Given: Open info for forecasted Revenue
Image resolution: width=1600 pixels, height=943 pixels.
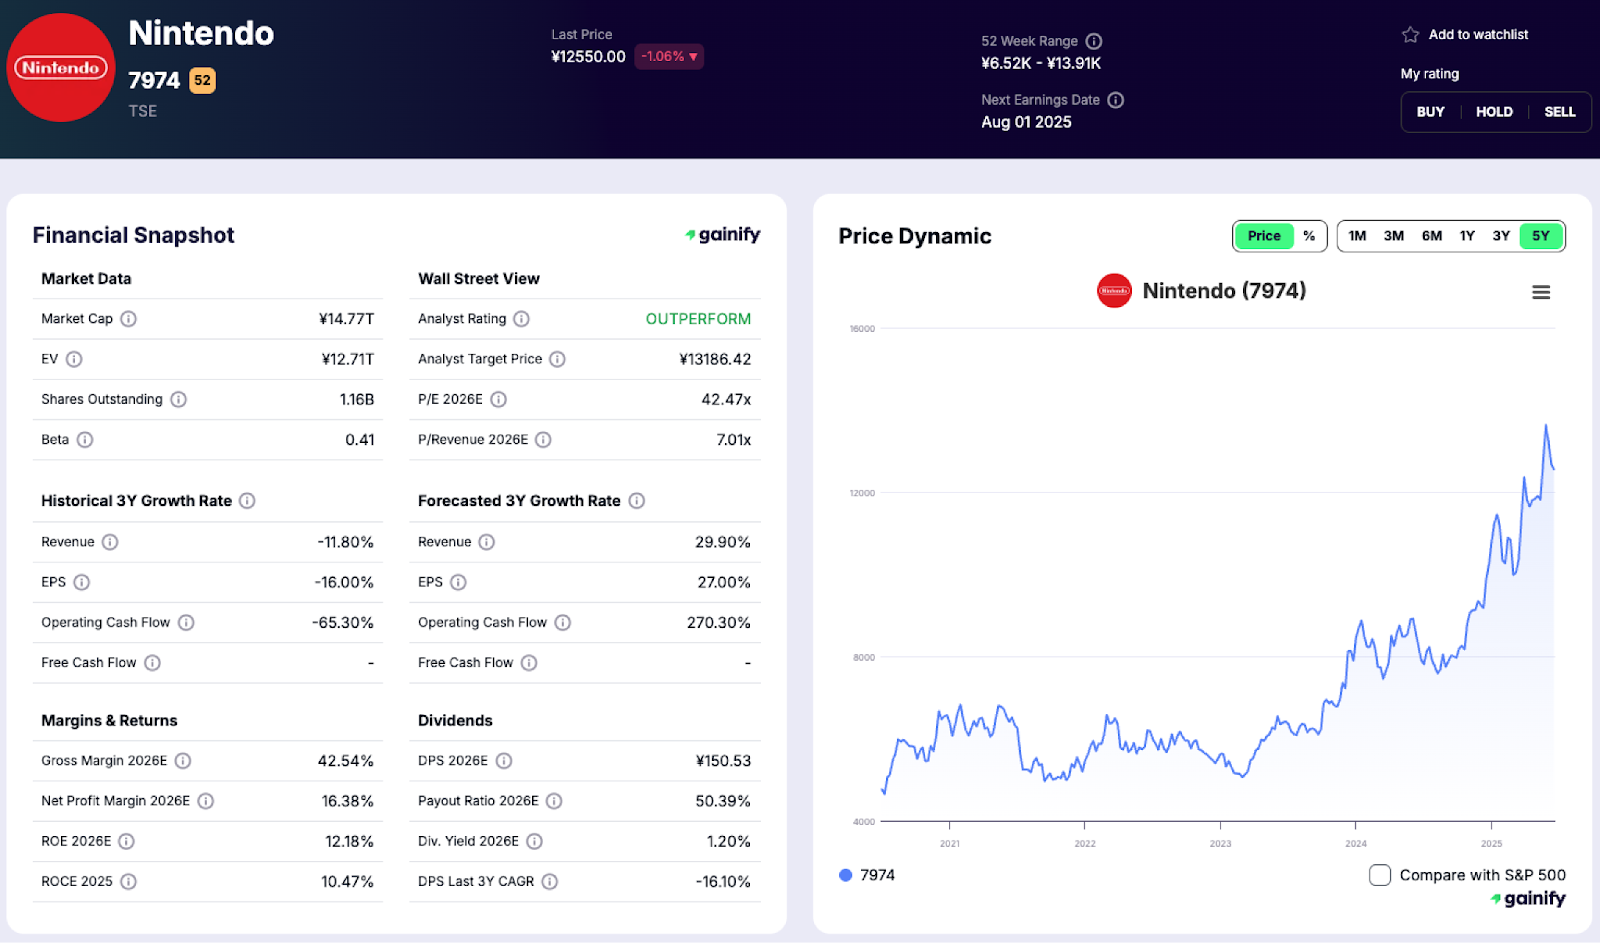Looking at the screenshot, I should point(487,542).
